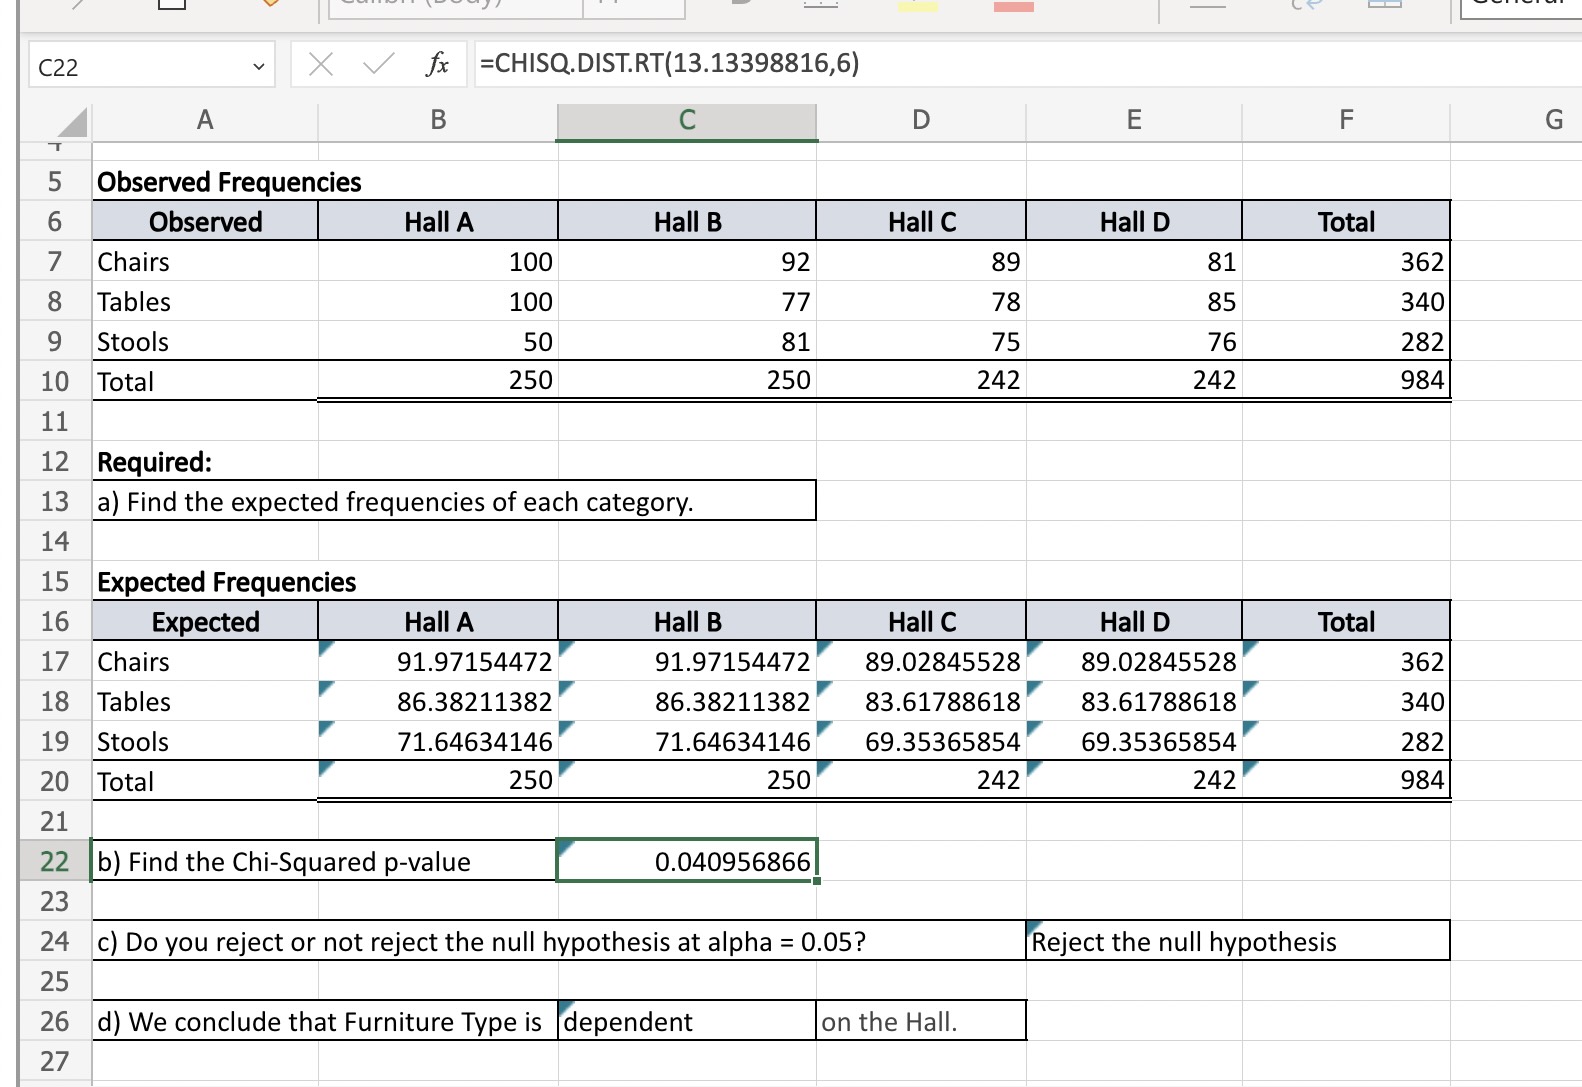Cancel the formula edit with X
This screenshot has width=1582, height=1087.
point(320,65)
